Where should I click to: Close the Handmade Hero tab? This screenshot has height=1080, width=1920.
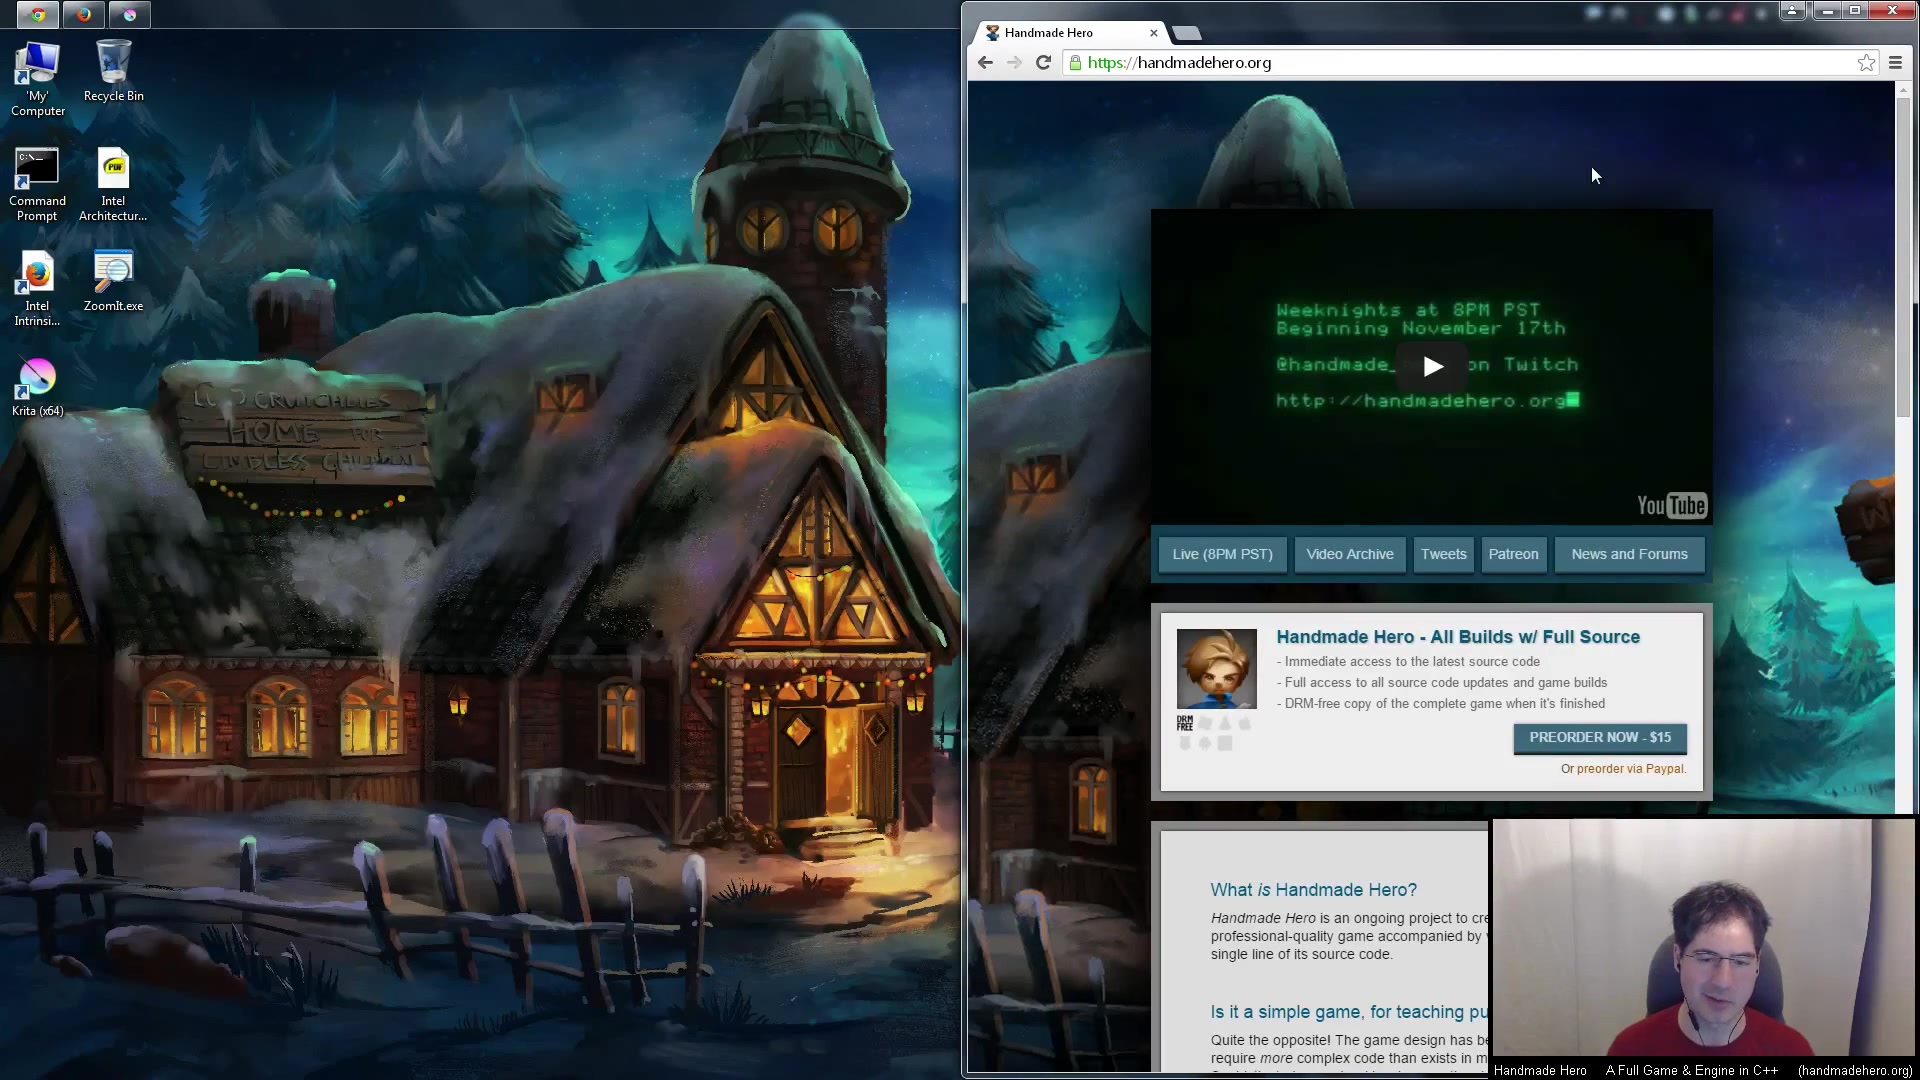[x=1154, y=33]
